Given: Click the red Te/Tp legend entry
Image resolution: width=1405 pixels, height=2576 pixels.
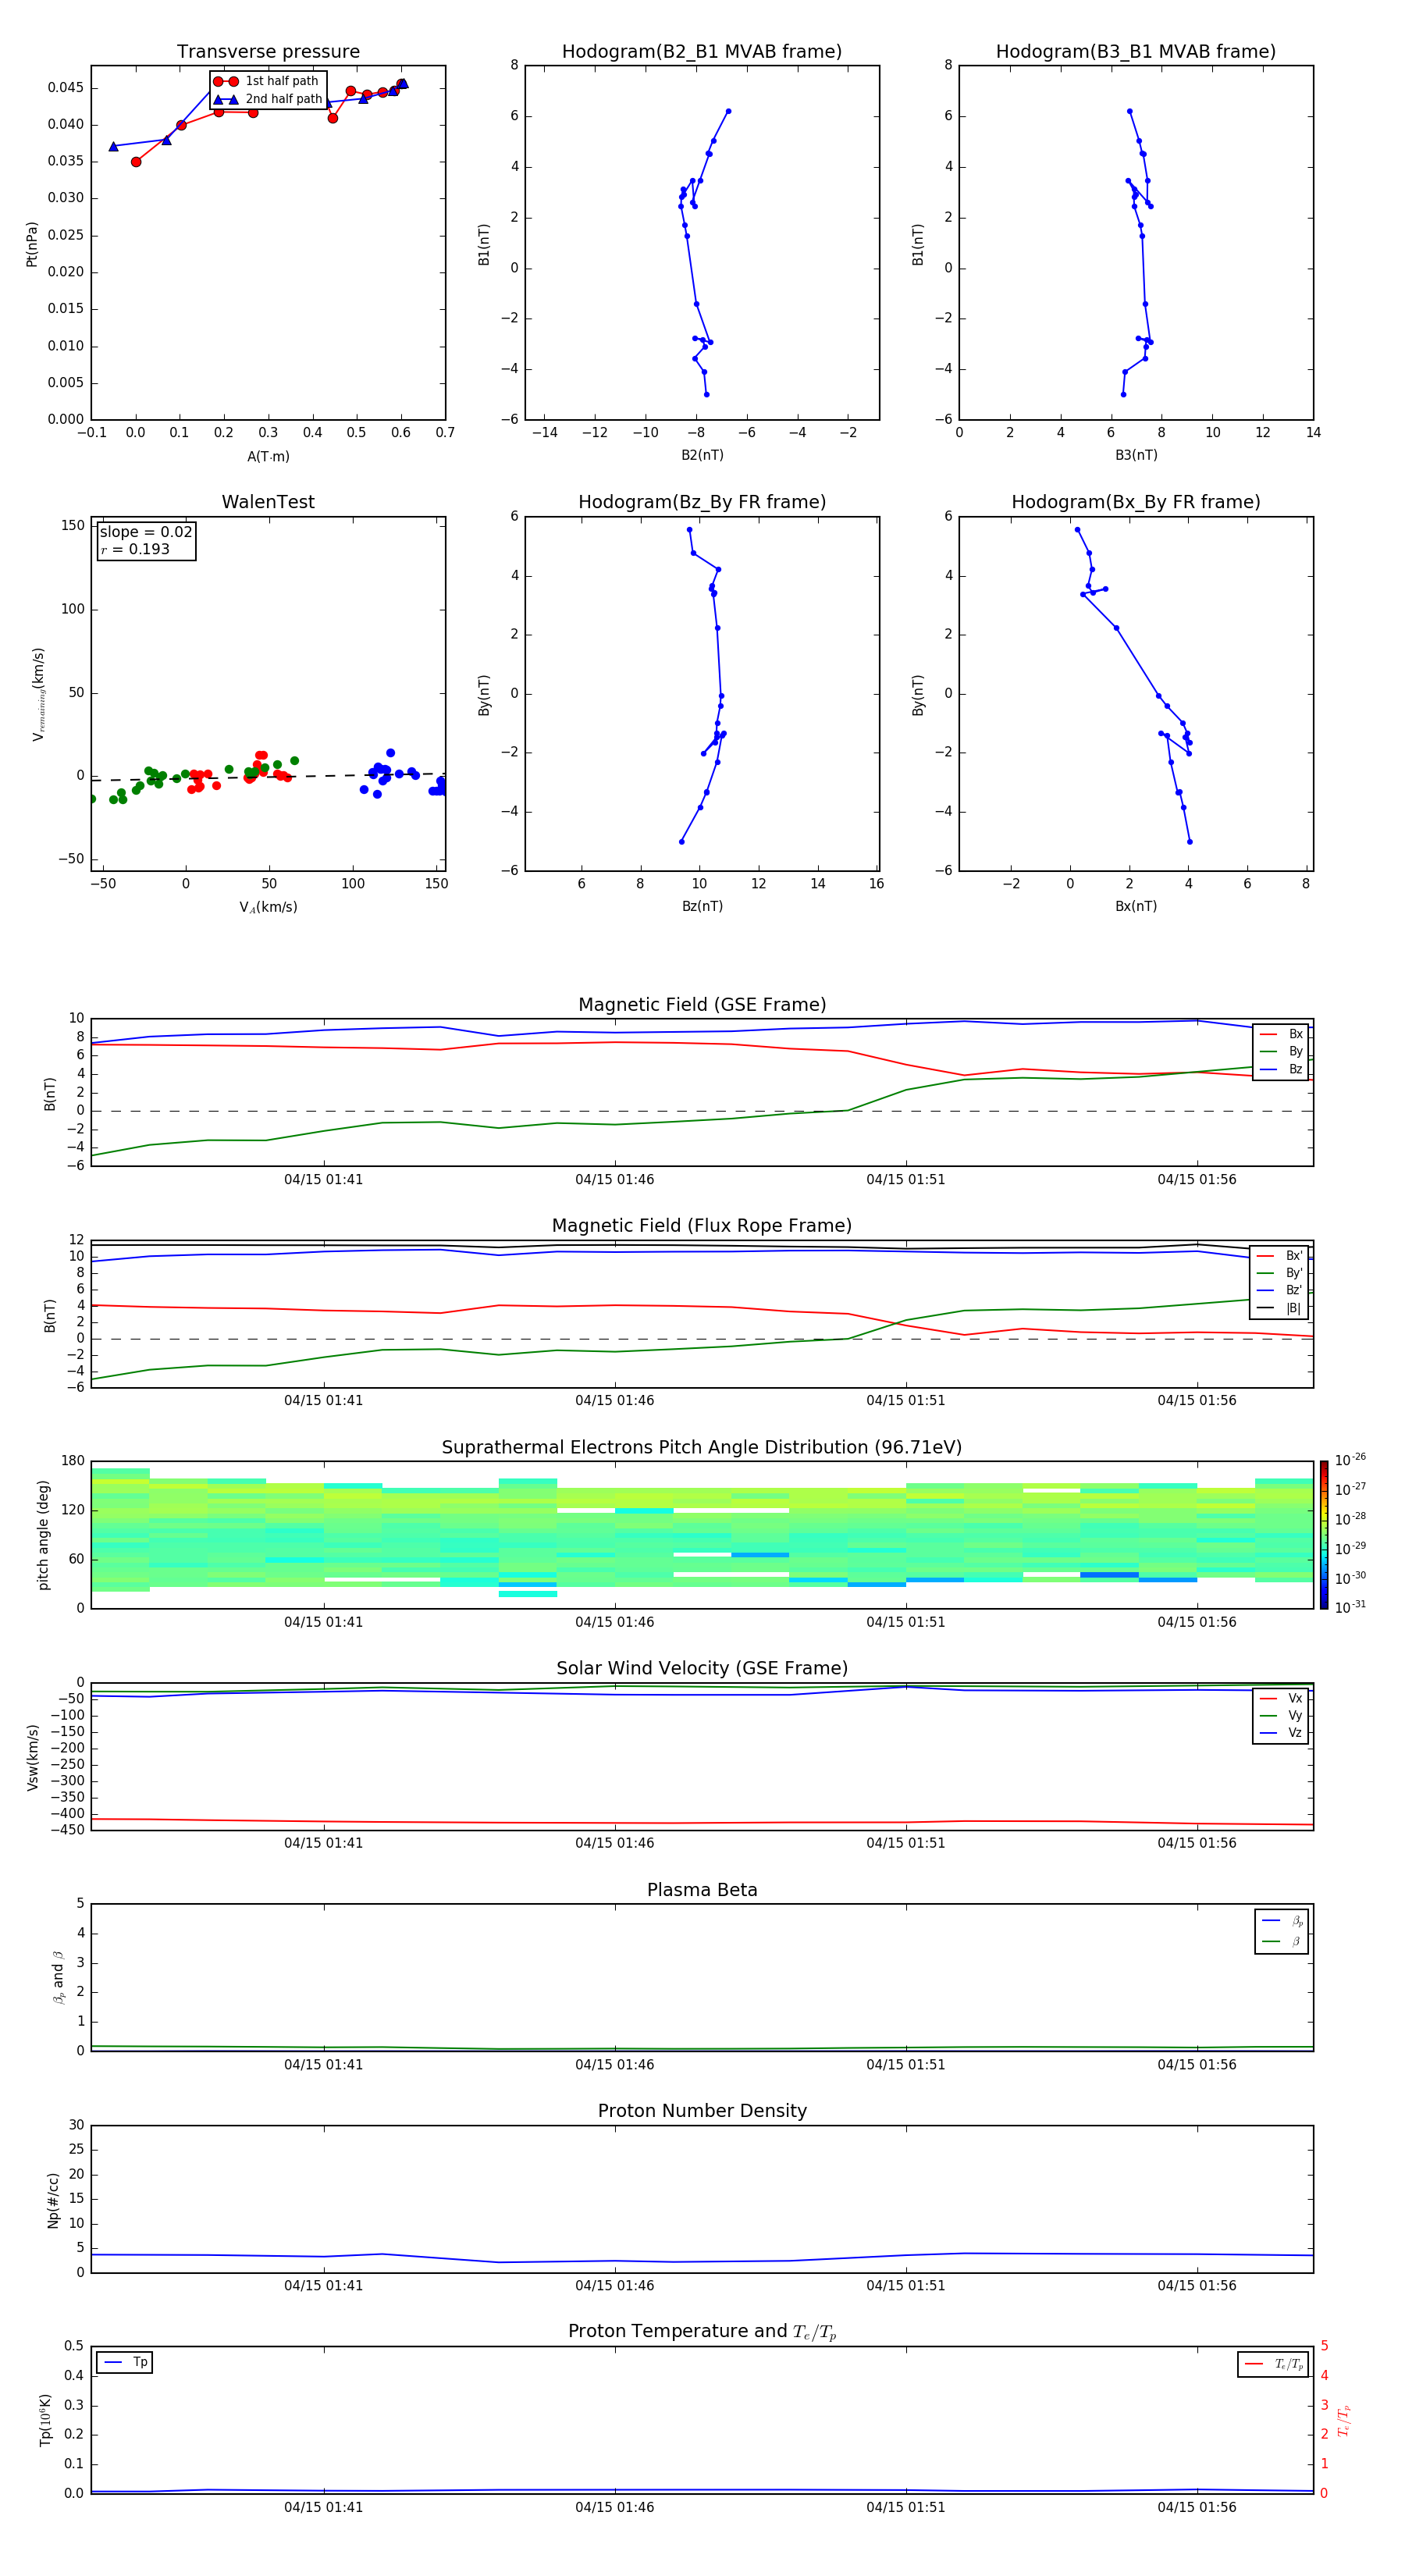Looking at the screenshot, I should click(x=1274, y=2364).
